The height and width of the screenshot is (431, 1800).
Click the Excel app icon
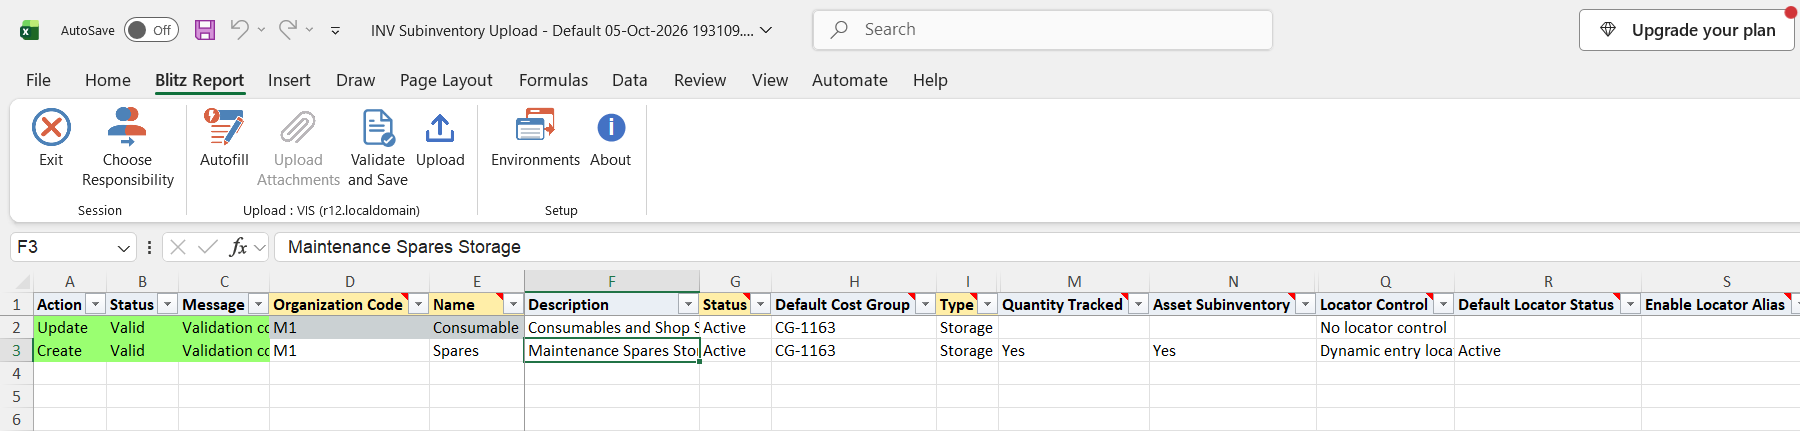point(30,30)
